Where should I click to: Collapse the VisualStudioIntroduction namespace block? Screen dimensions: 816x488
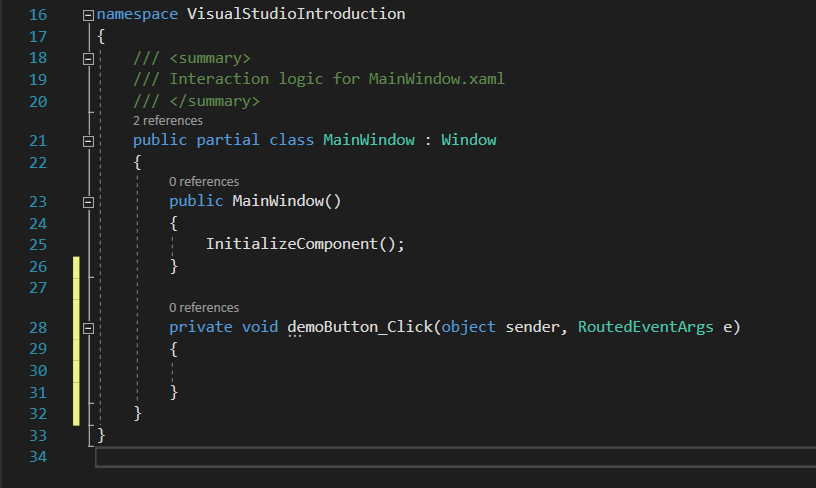point(89,15)
